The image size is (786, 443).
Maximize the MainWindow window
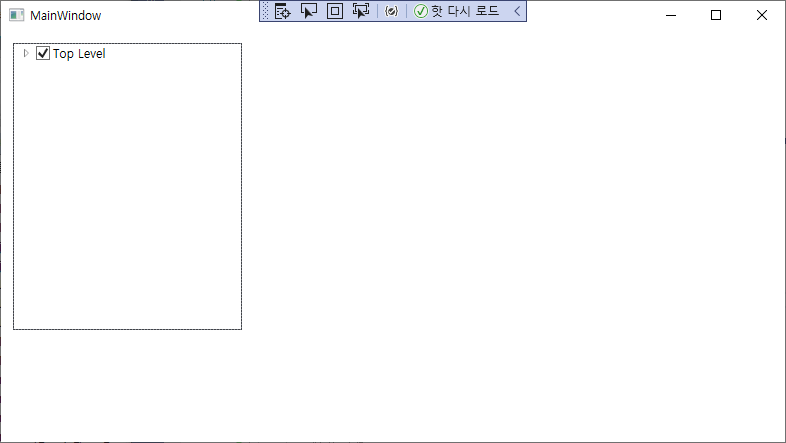(x=716, y=15)
